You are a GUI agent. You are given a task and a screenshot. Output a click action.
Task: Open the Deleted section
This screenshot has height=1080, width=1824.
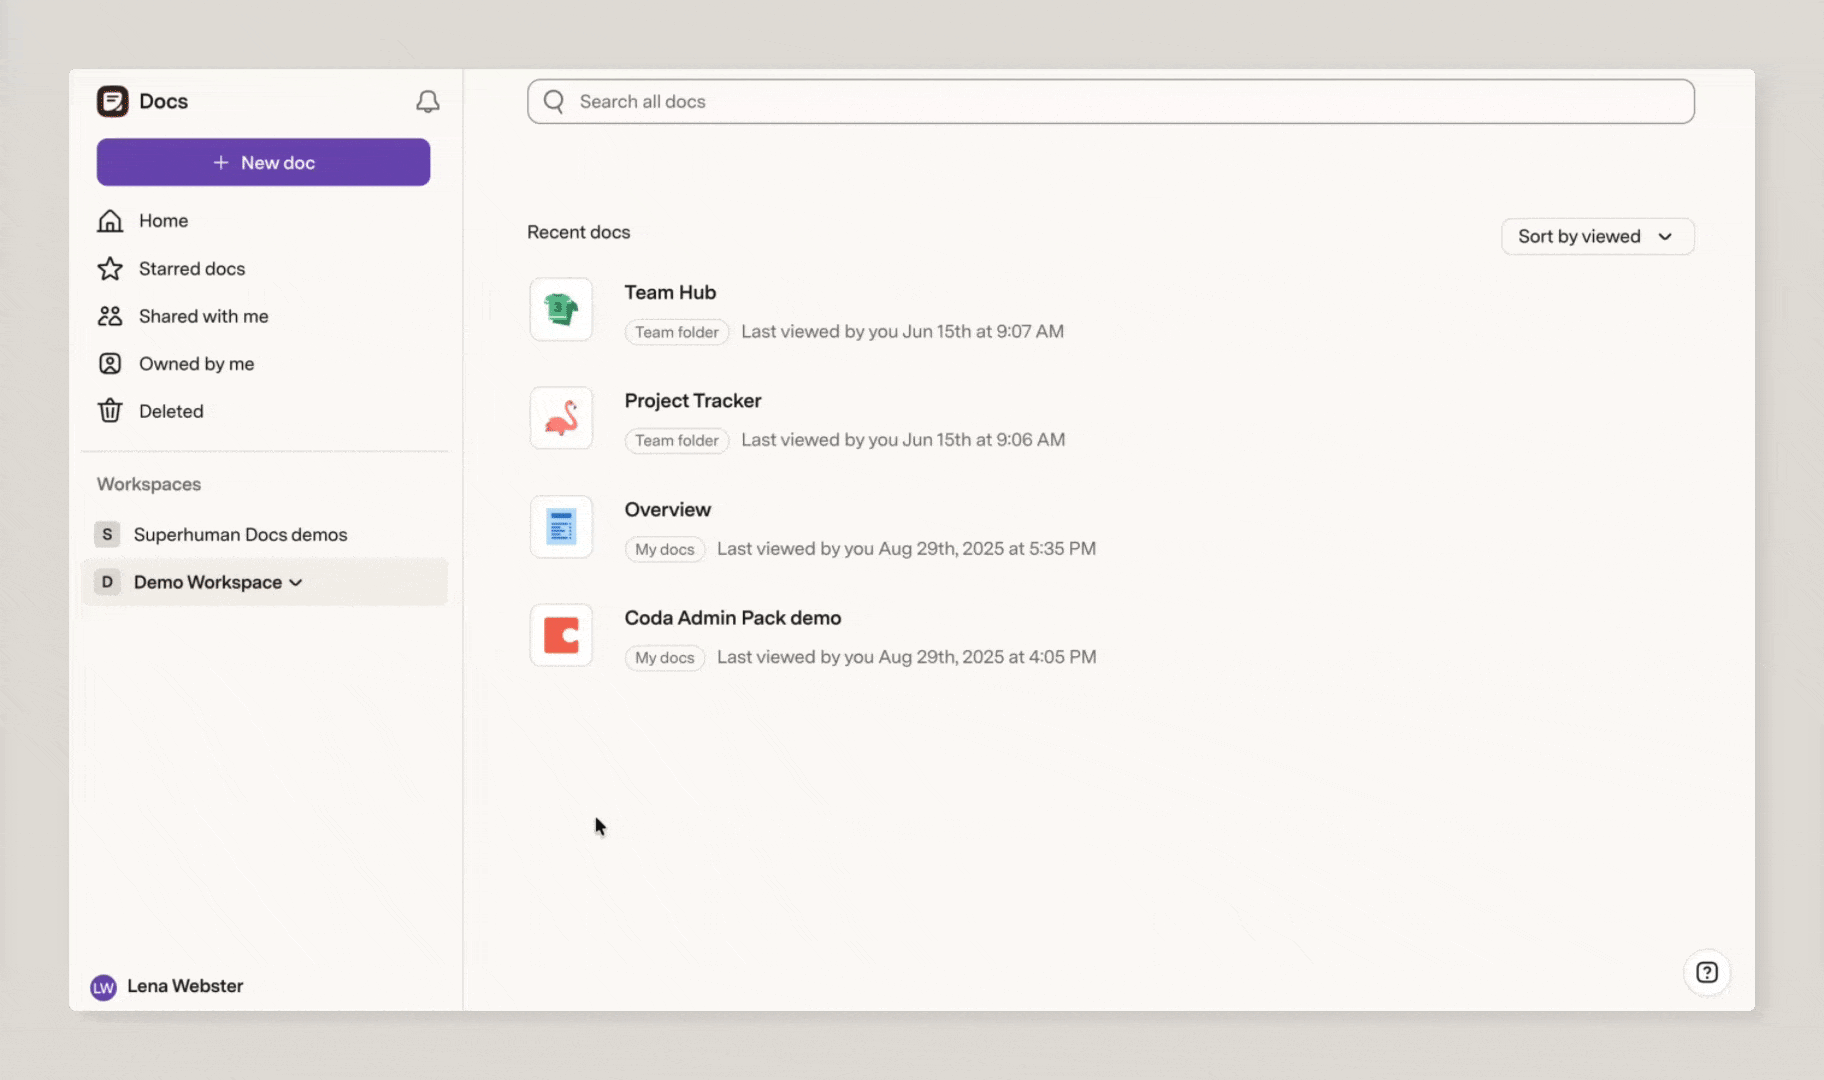[x=171, y=411]
